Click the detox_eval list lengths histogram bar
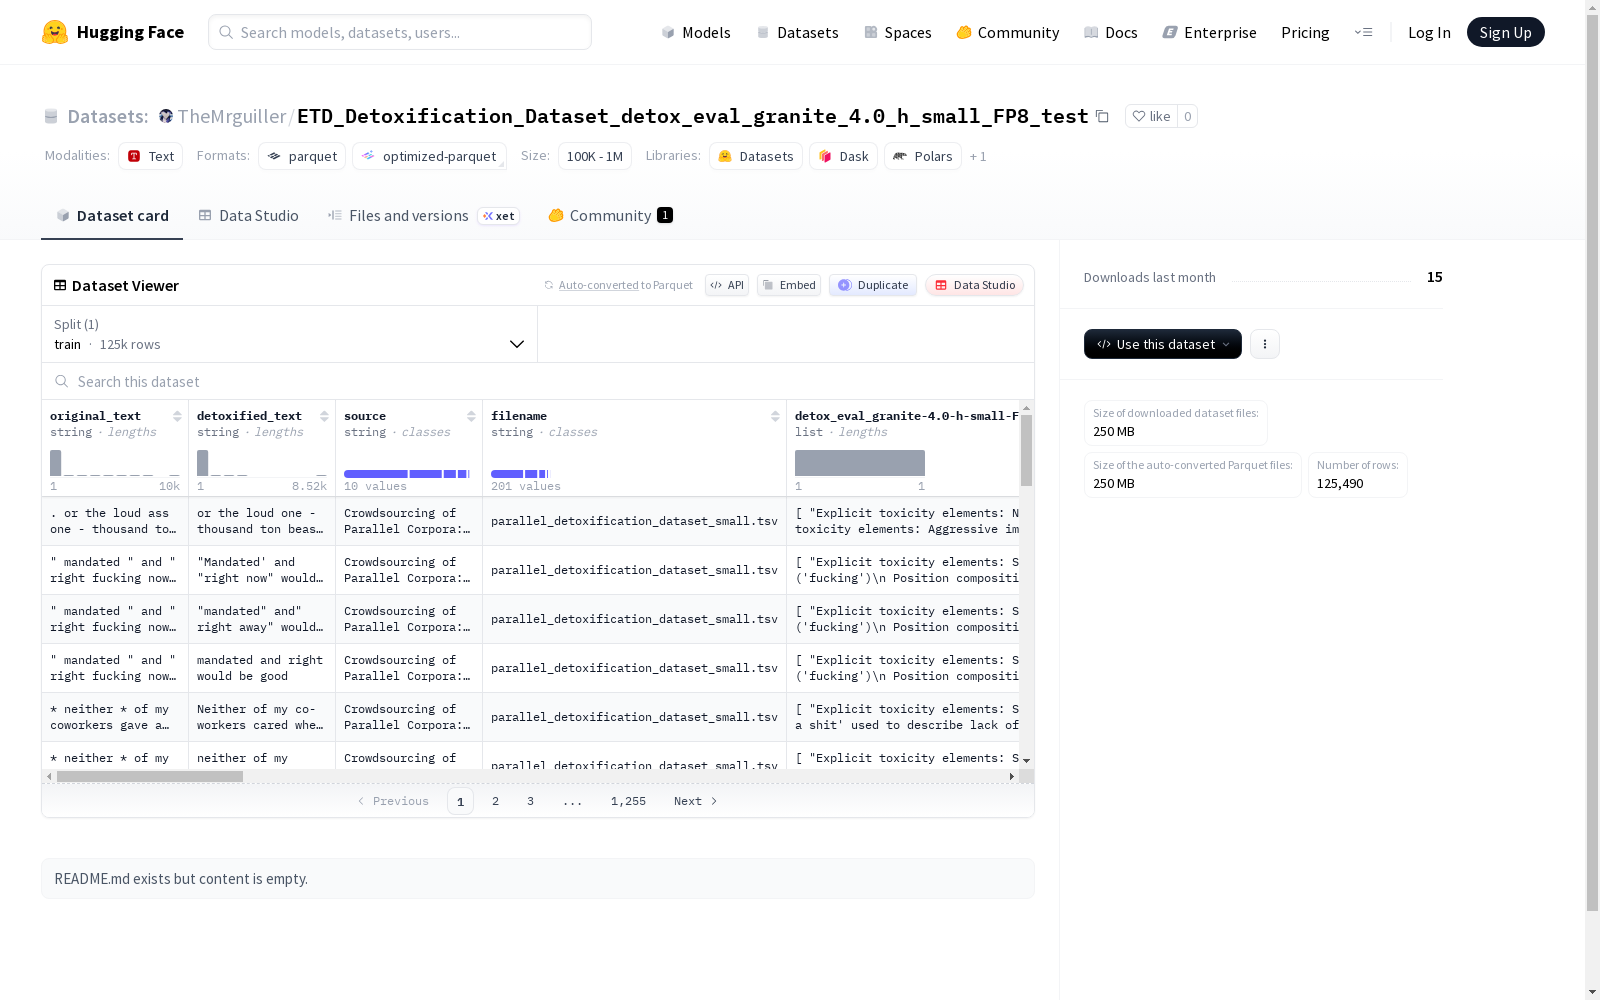 tap(860, 463)
